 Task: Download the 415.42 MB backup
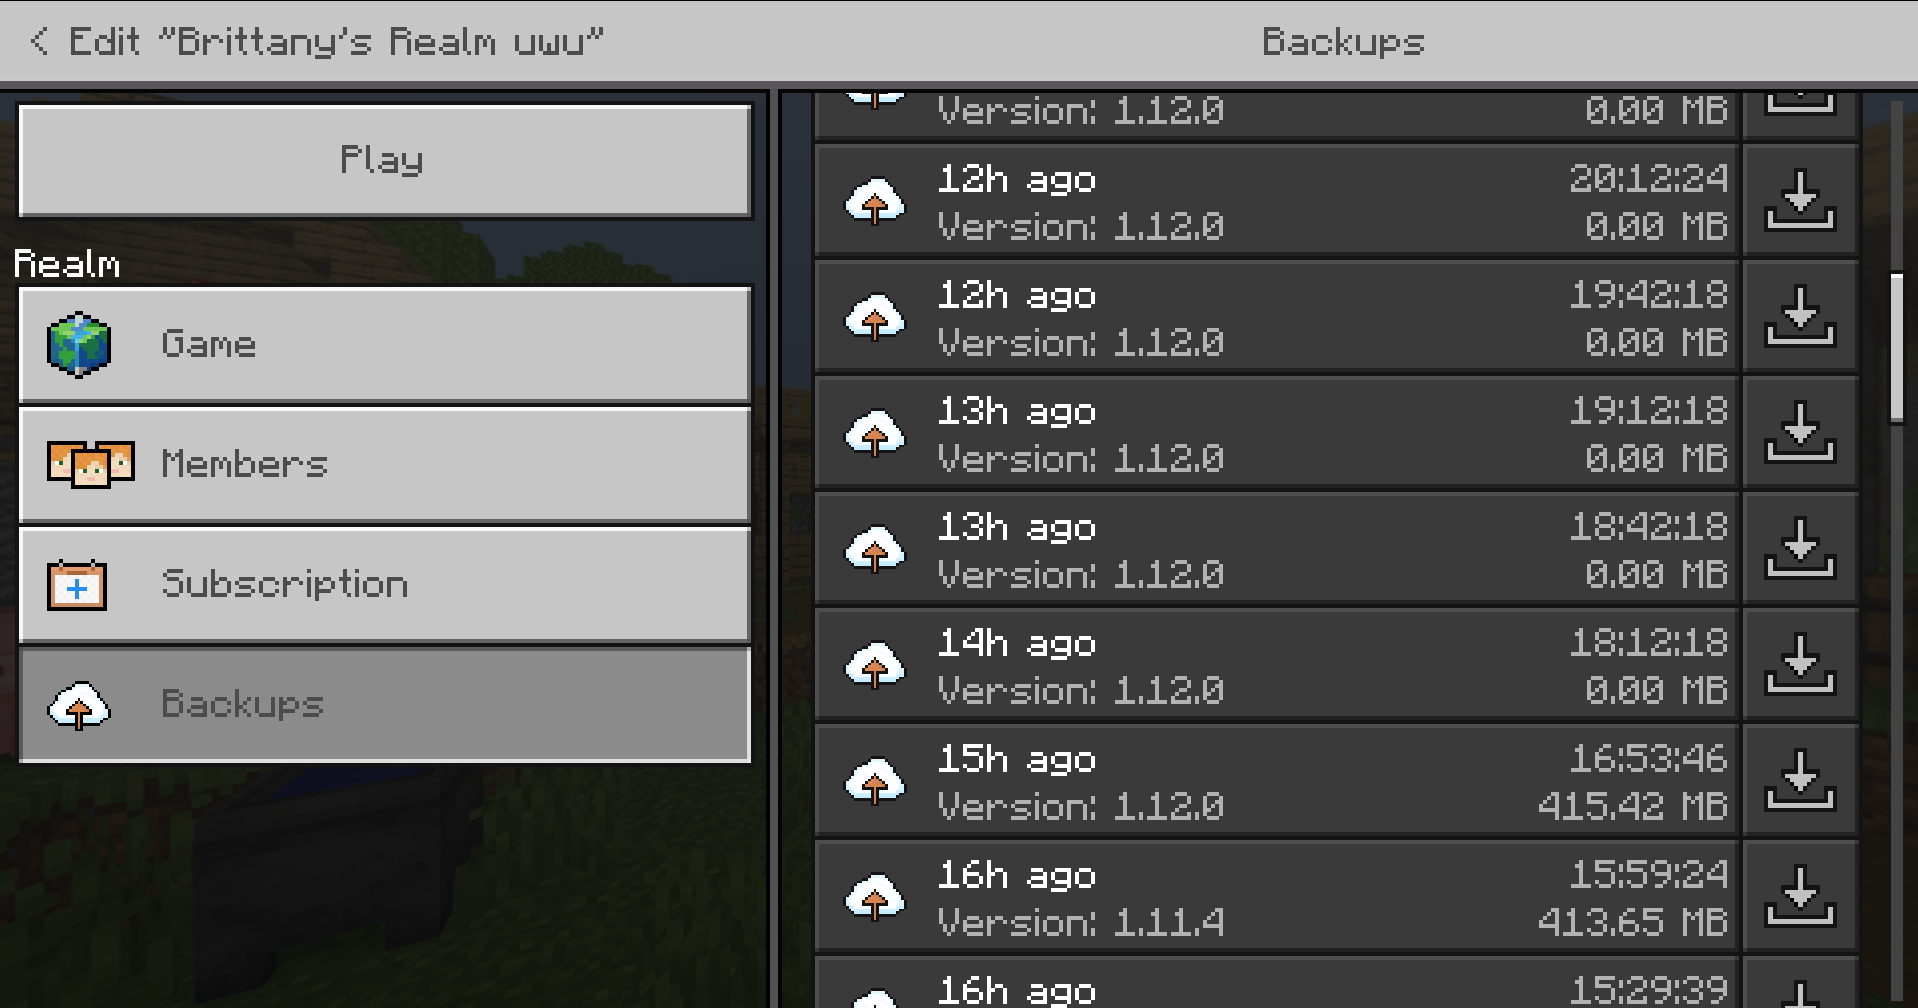pyautogui.click(x=1800, y=780)
